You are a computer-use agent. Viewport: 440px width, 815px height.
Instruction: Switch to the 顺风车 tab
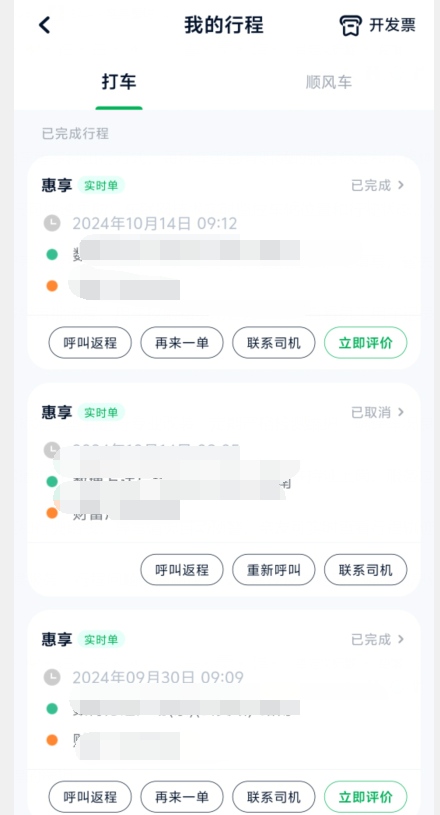click(329, 82)
